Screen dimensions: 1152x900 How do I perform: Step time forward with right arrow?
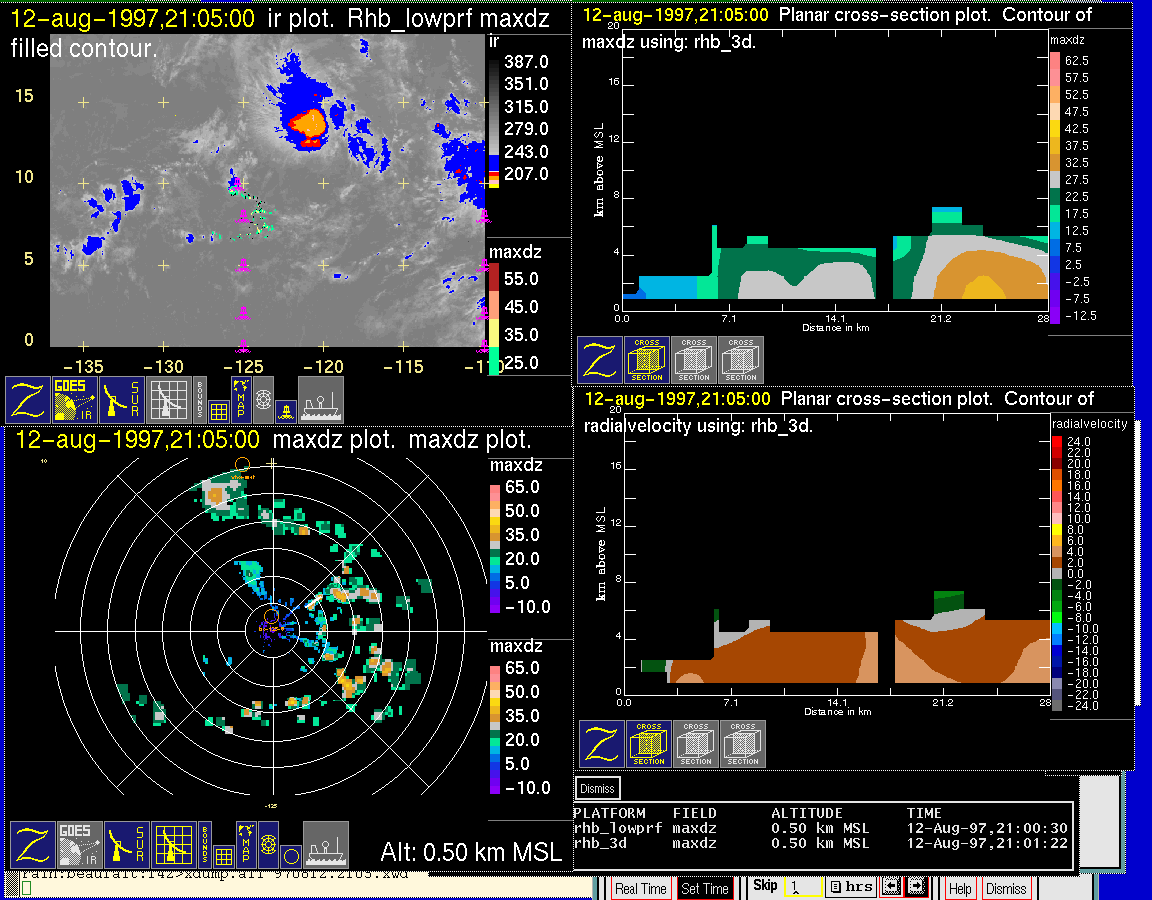coord(917,887)
